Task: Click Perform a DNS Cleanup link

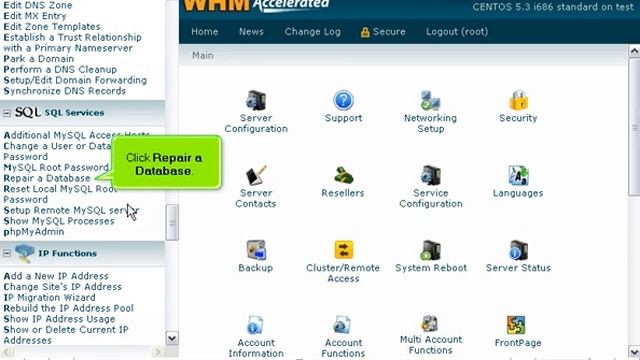Action: click(x=60, y=69)
